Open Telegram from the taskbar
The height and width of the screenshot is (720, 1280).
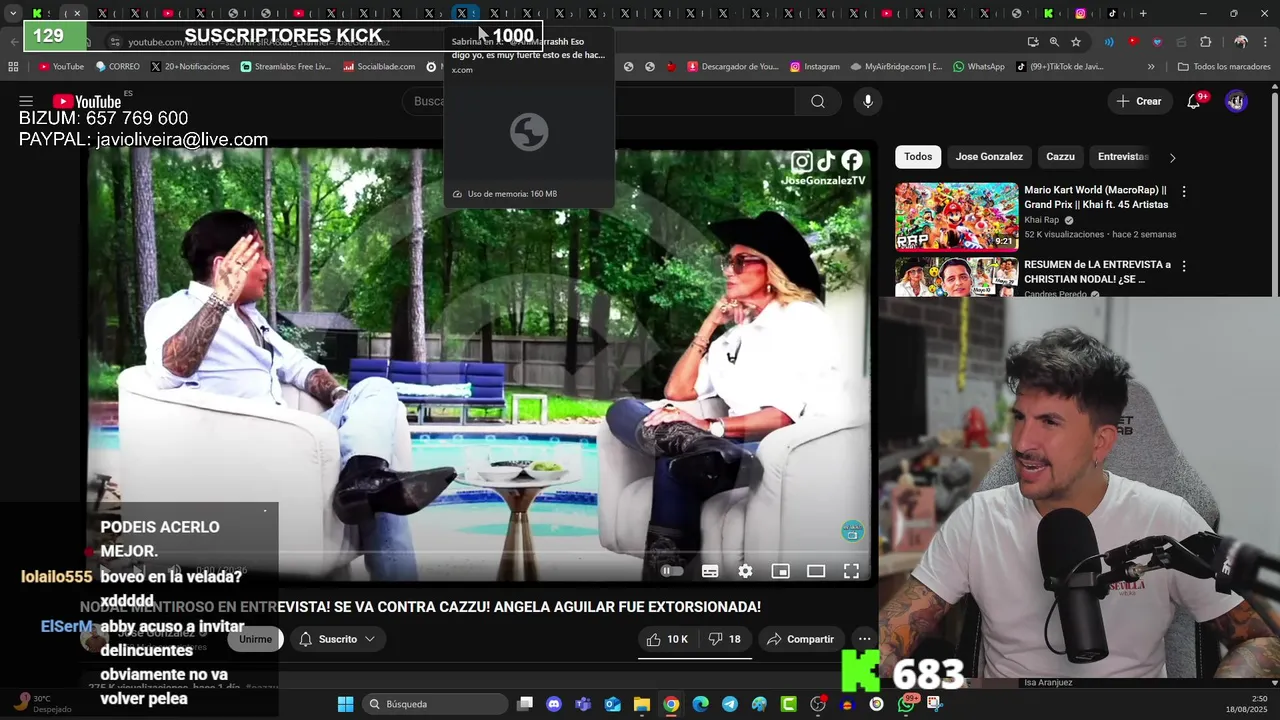pyautogui.click(x=729, y=704)
